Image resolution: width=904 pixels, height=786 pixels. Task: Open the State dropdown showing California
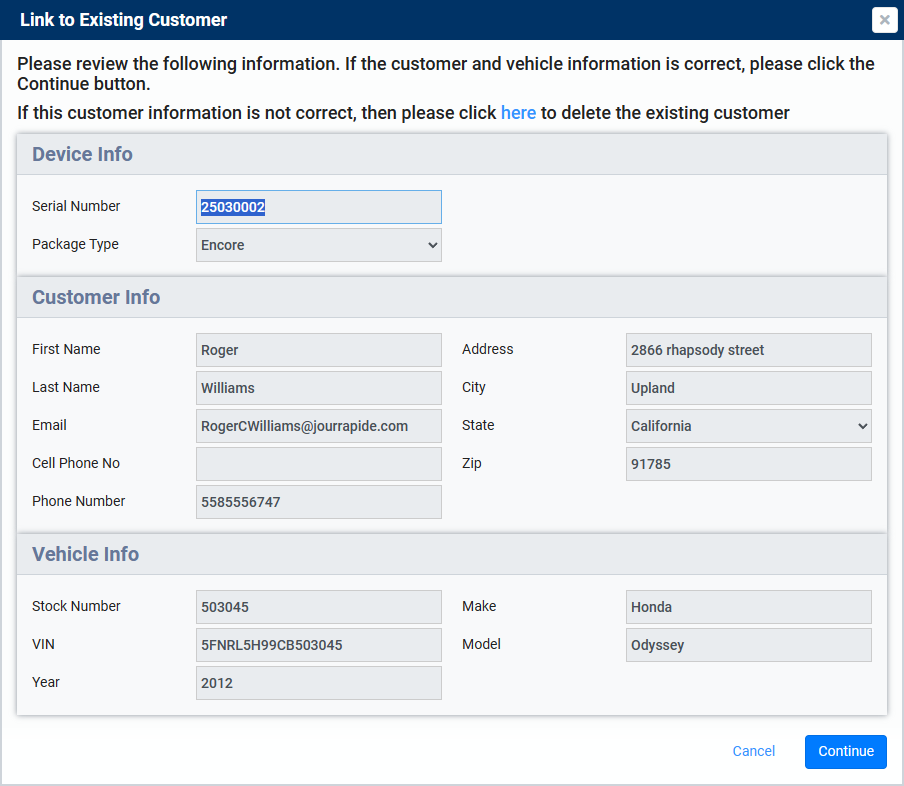point(748,425)
